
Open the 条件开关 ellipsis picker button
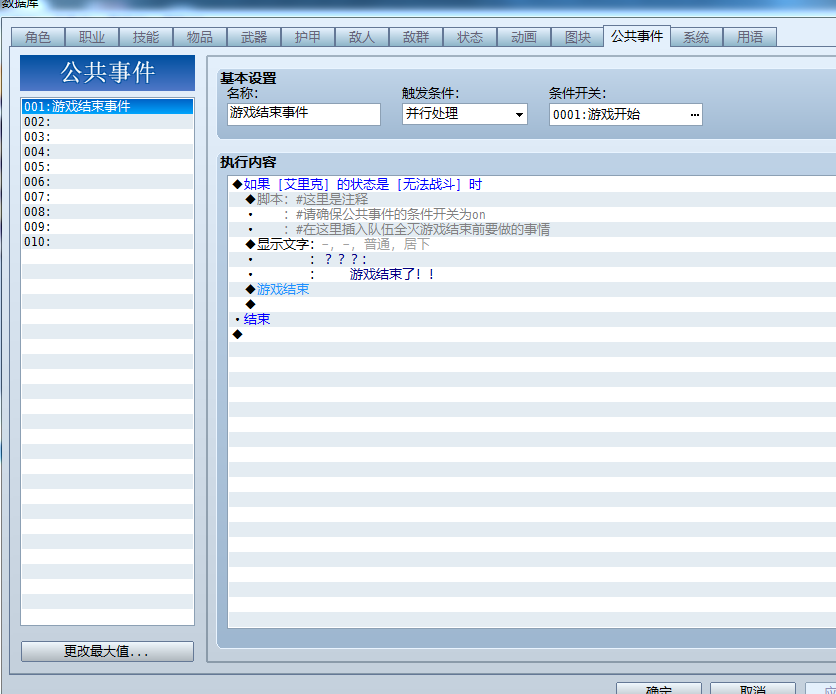click(x=694, y=115)
